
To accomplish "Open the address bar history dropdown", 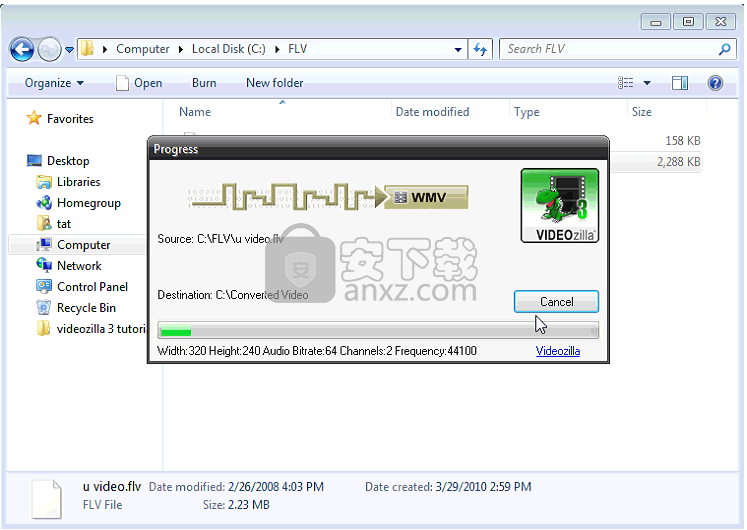I will (x=458, y=49).
